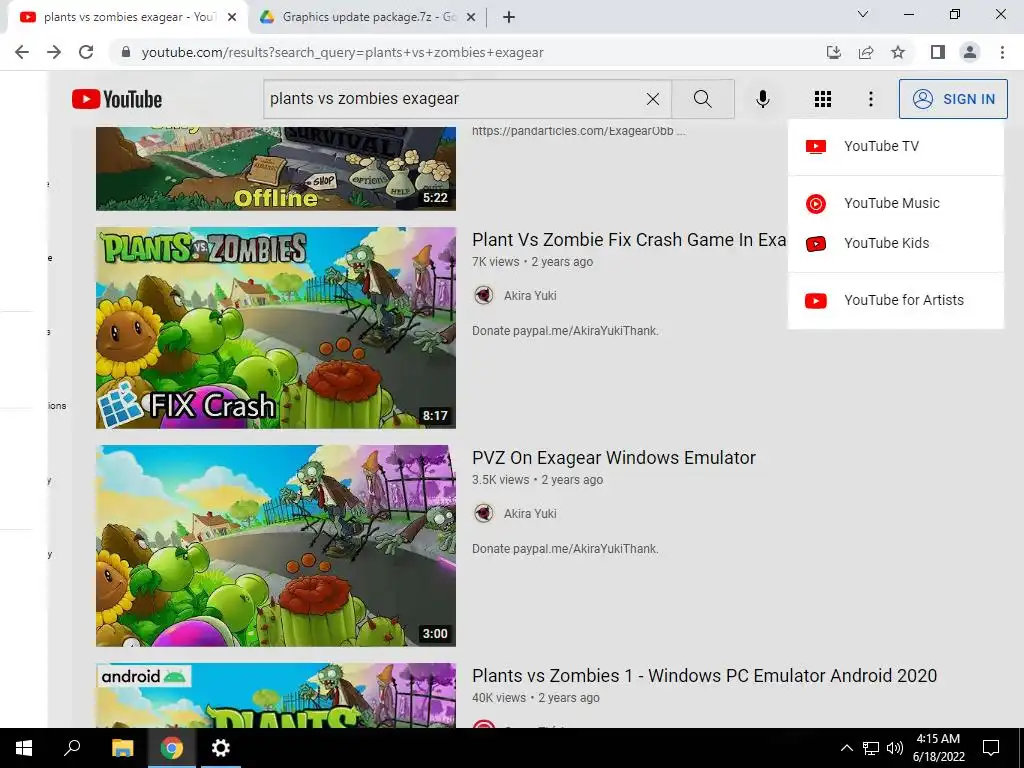Image resolution: width=1024 pixels, height=768 pixels.
Task: Click '7K views • 2 years ago' text
Action: coord(532,262)
